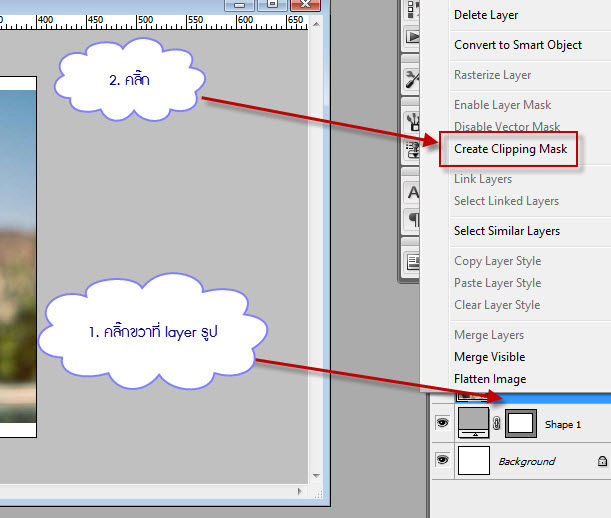Viewport: 611px width, 518px height.
Task: Select the Background layer thumbnail
Action: (x=474, y=460)
